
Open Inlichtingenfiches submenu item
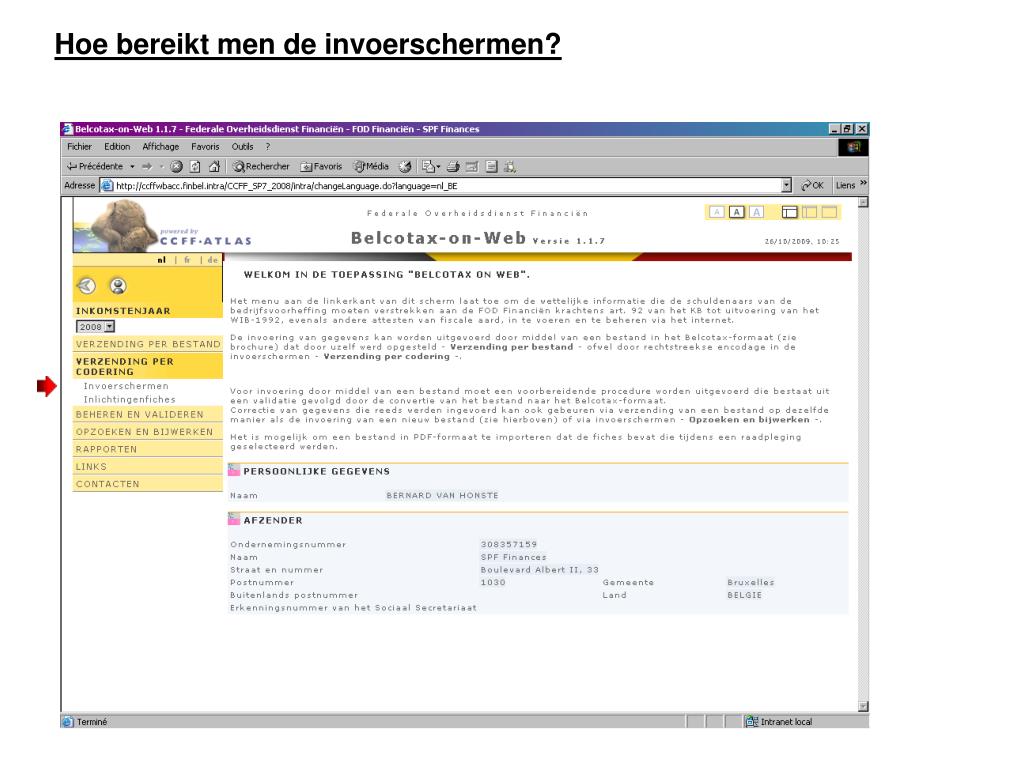[x=129, y=399]
